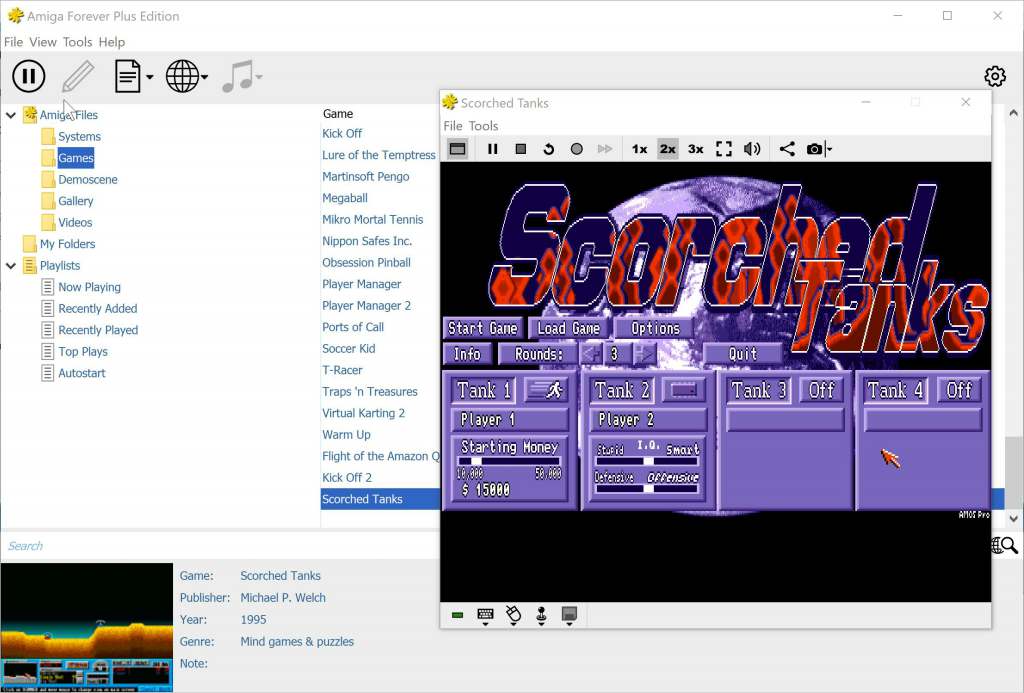Image resolution: width=1024 pixels, height=693 pixels.
Task: Open the mouse options in the status bar
Action: click(513, 615)
